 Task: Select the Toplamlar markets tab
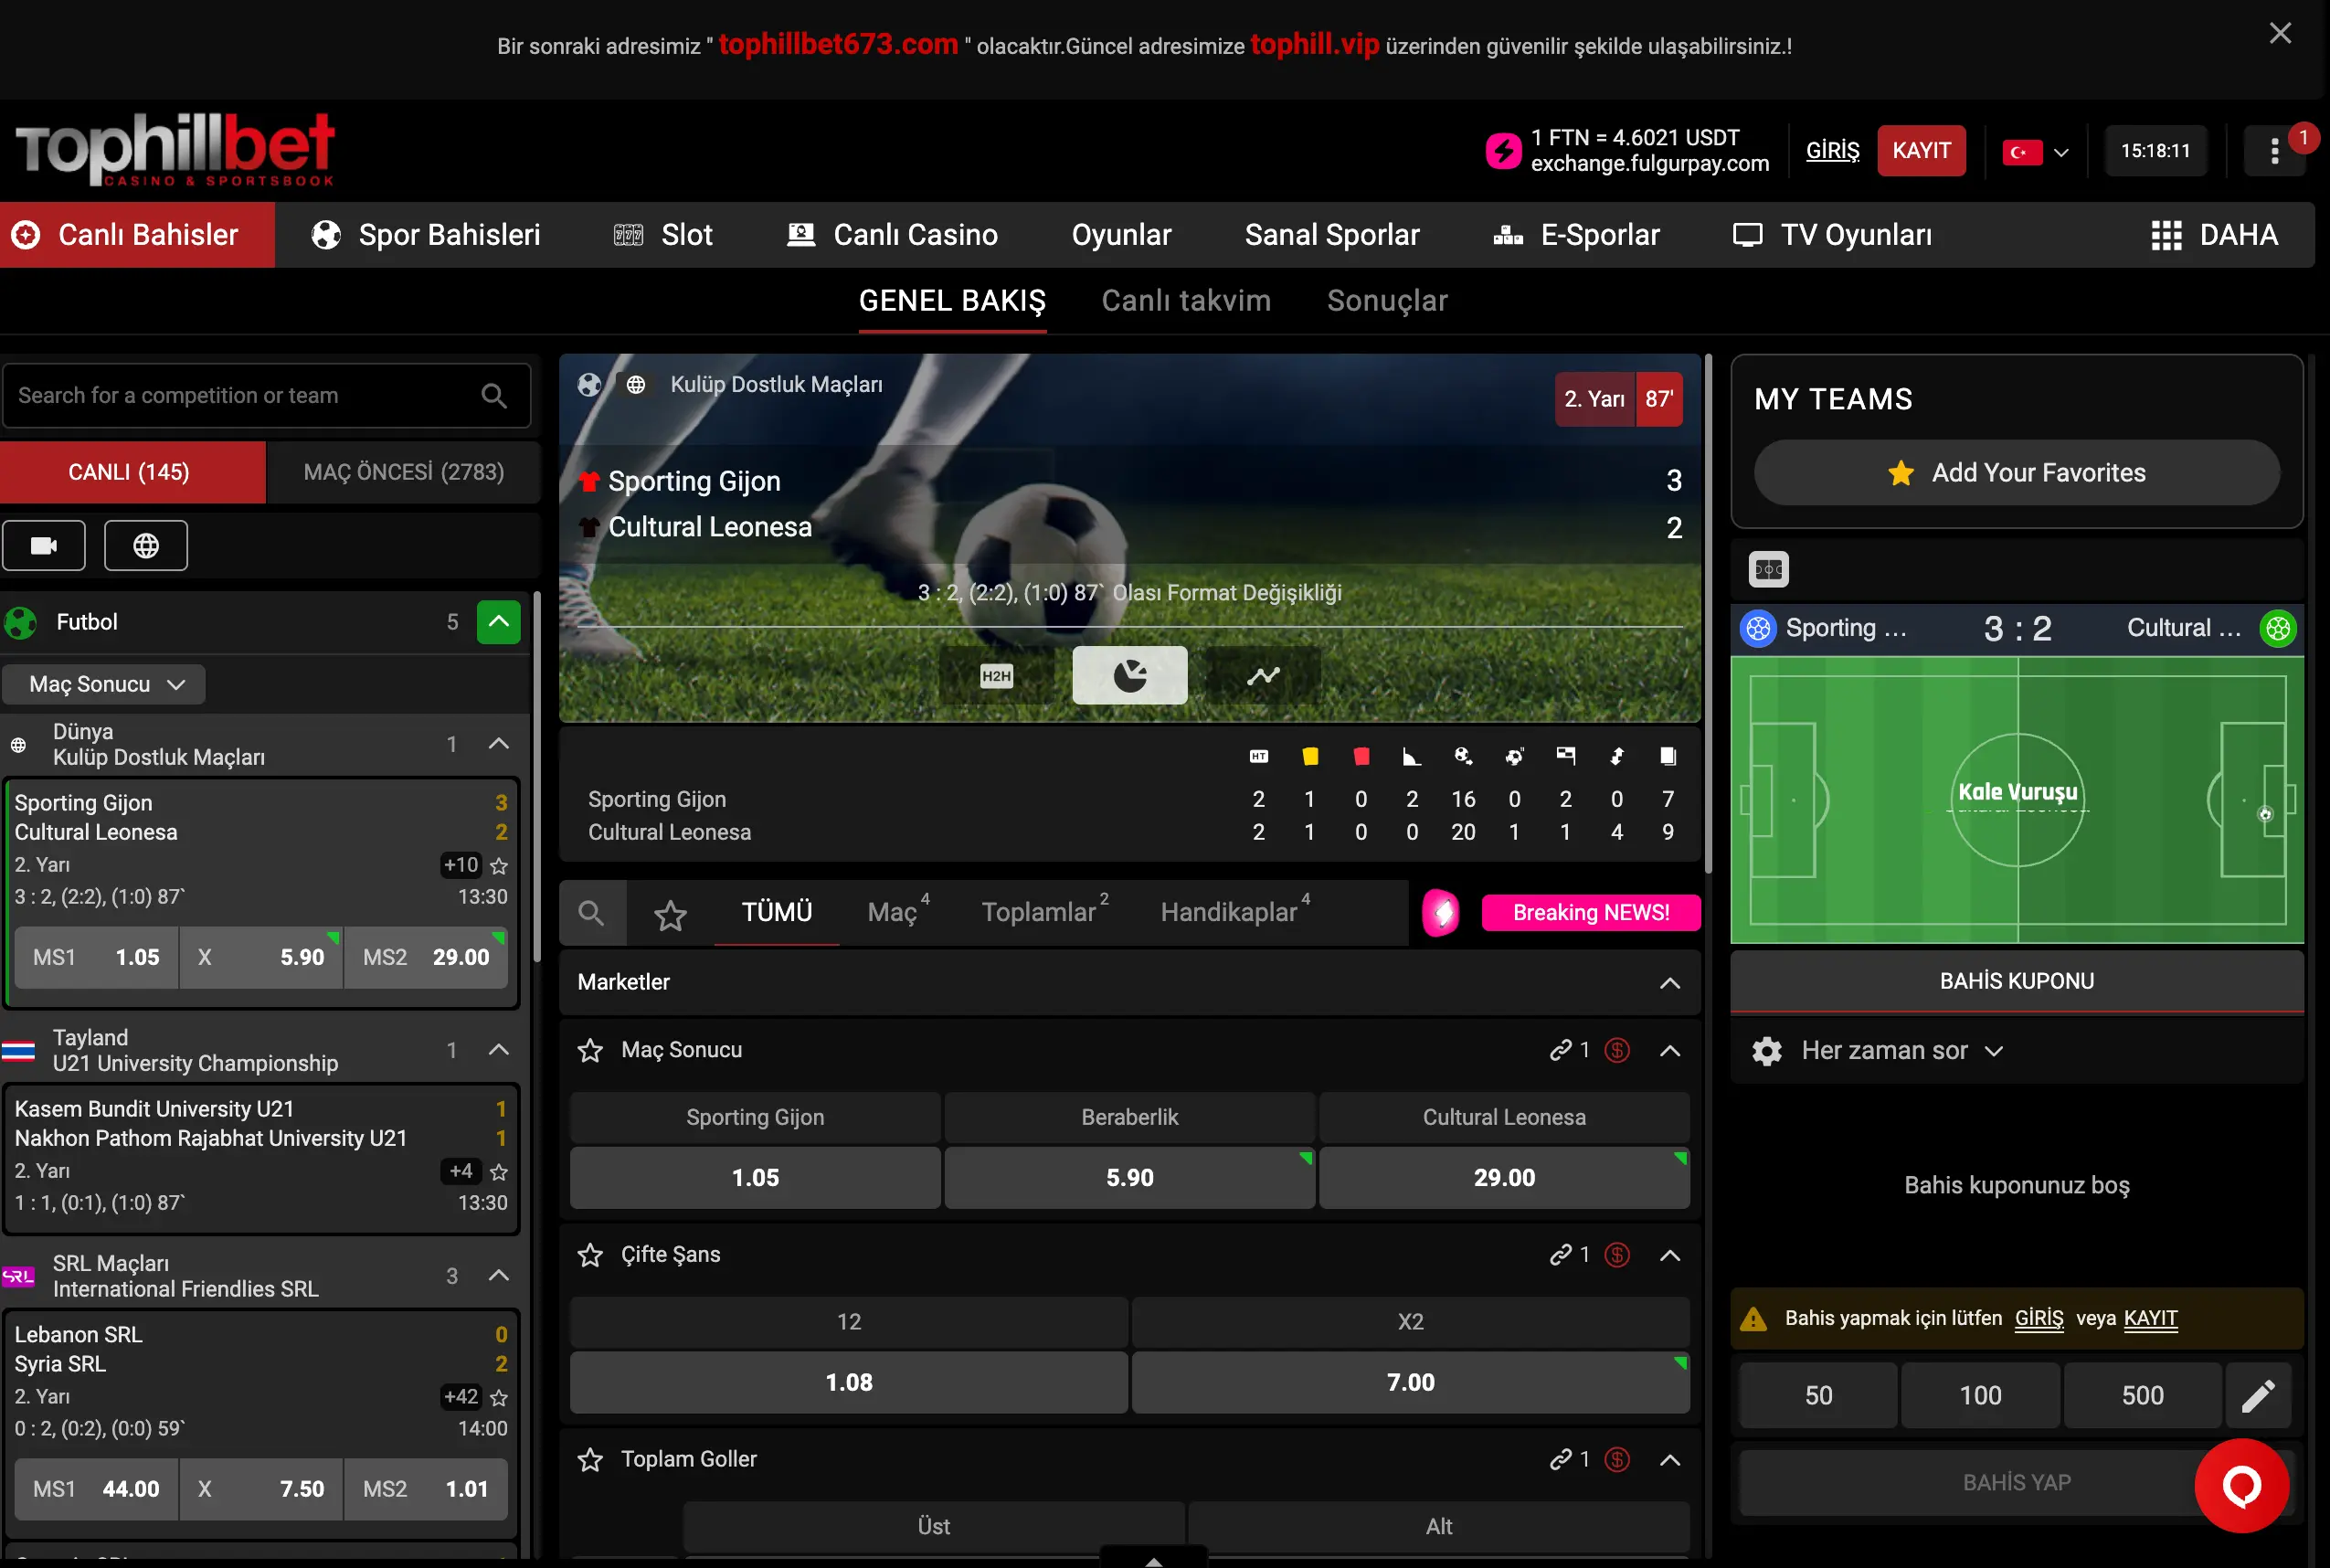pos(1044,913)
